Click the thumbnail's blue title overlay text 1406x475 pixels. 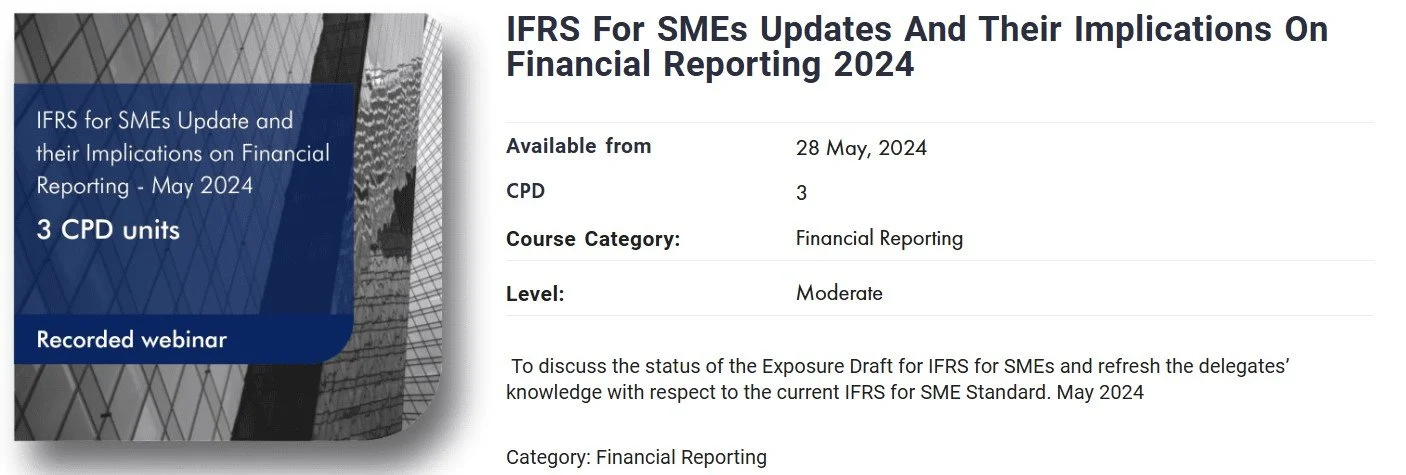[x=183, y=154]
